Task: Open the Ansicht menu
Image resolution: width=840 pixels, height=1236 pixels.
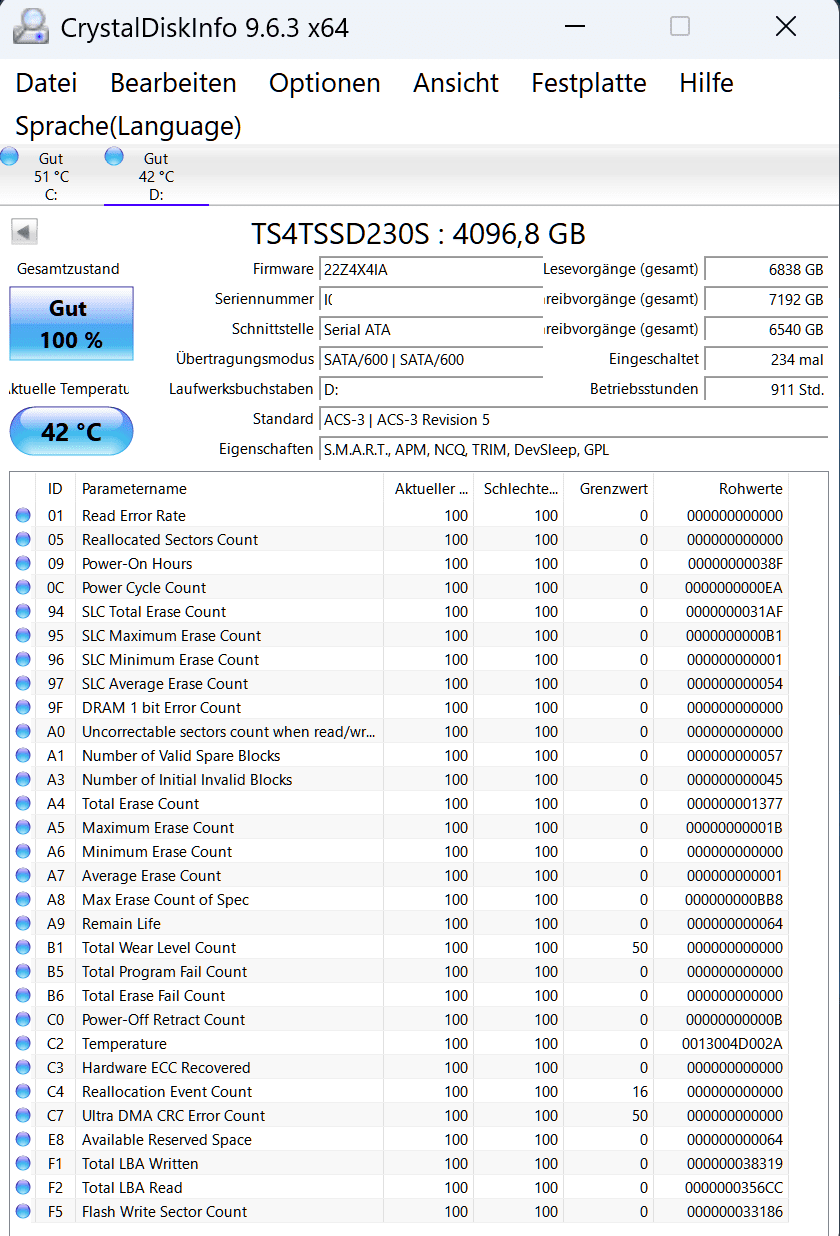Action: pos(456,83)
